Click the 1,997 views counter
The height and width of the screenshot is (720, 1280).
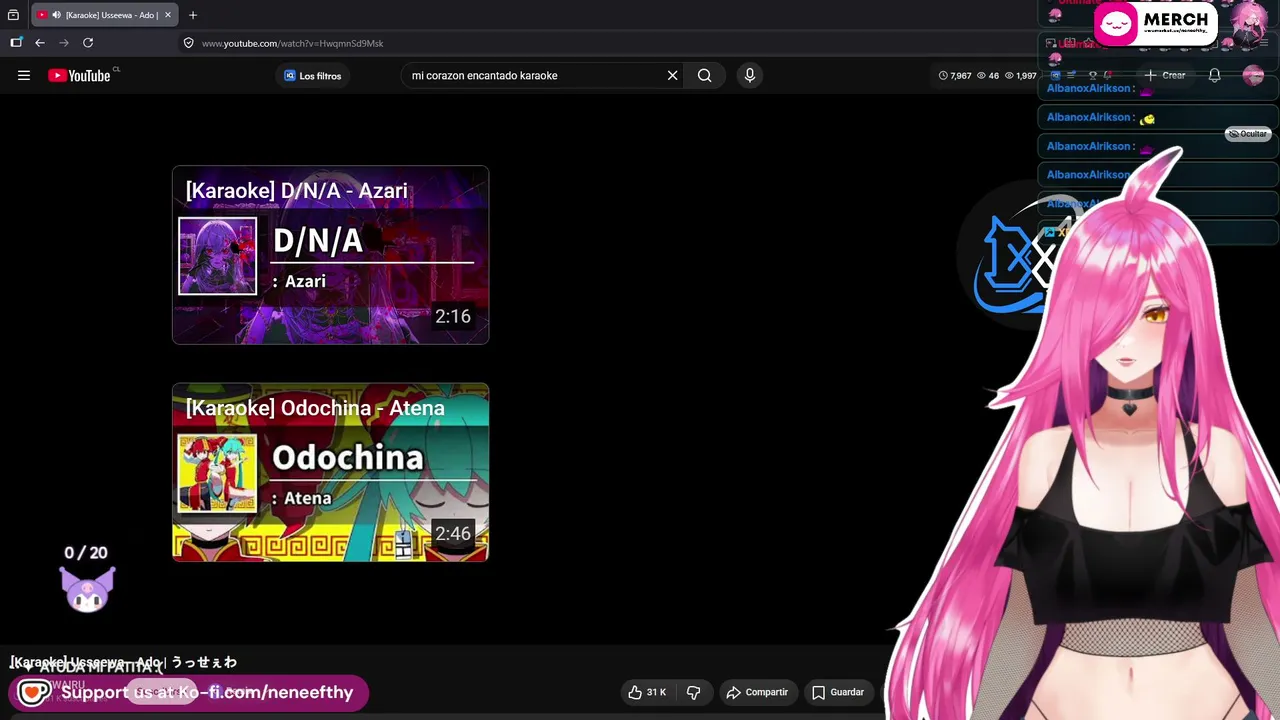1020,75
